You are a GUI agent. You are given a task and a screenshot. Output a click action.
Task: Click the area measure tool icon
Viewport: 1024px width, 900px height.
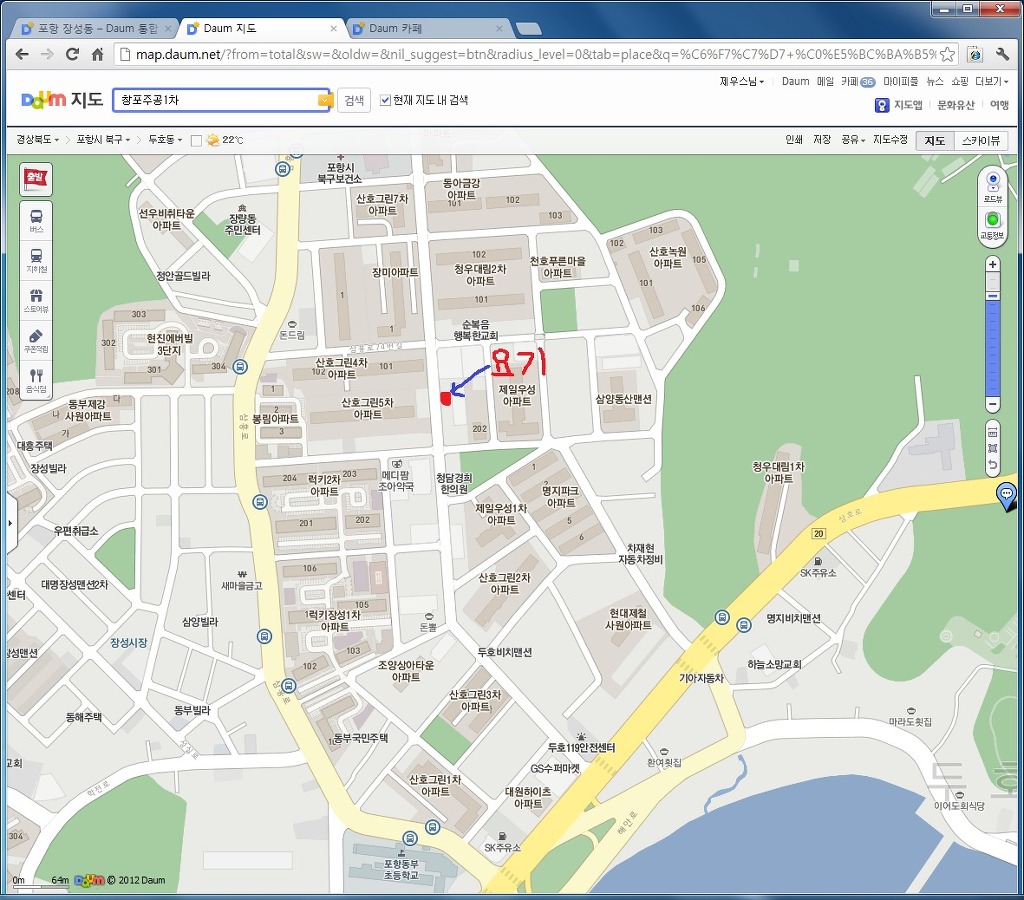coord(993,449)
